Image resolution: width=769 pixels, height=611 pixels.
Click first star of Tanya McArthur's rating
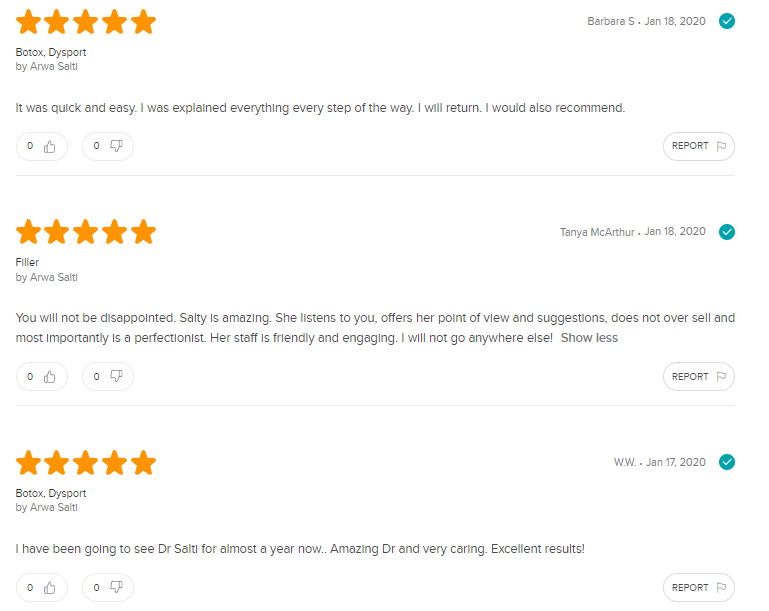(x=29, y=232)
